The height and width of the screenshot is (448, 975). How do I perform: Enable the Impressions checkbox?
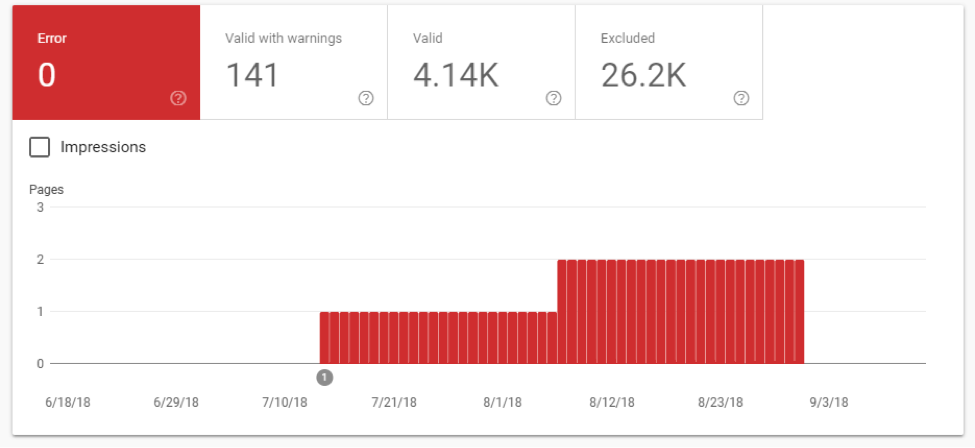(x=40, y=147)
